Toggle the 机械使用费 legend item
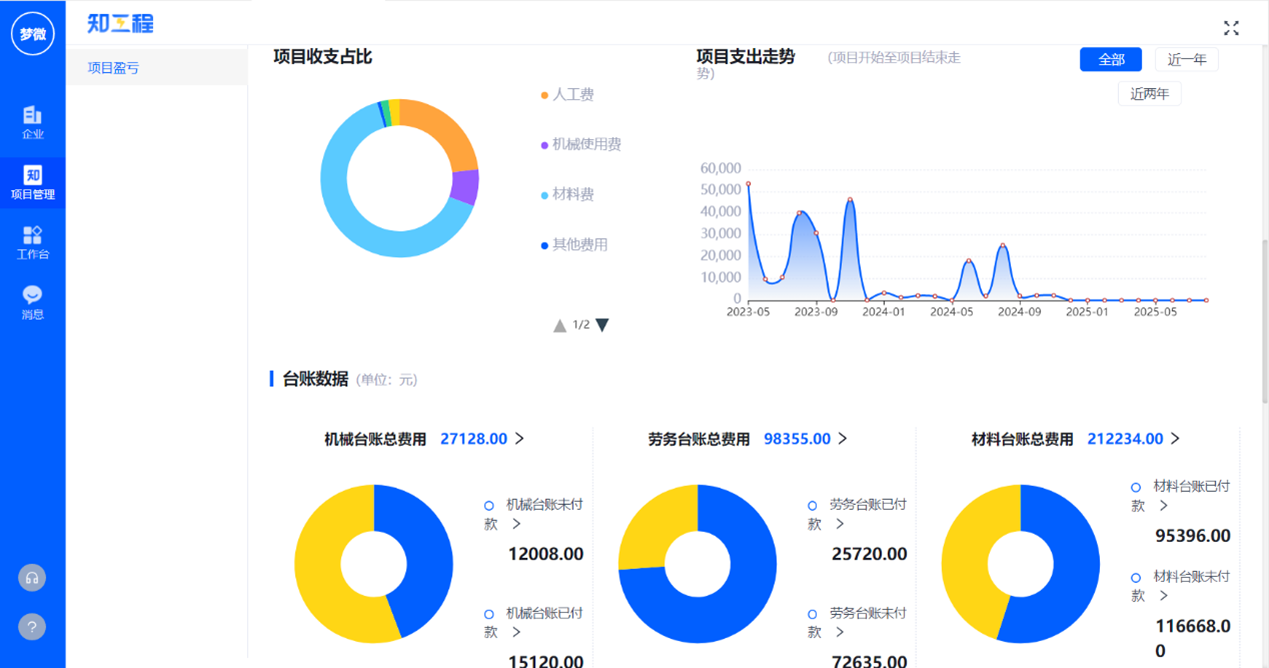The width and height of the screenshot is (1269, 668). [x=585, y=145]
